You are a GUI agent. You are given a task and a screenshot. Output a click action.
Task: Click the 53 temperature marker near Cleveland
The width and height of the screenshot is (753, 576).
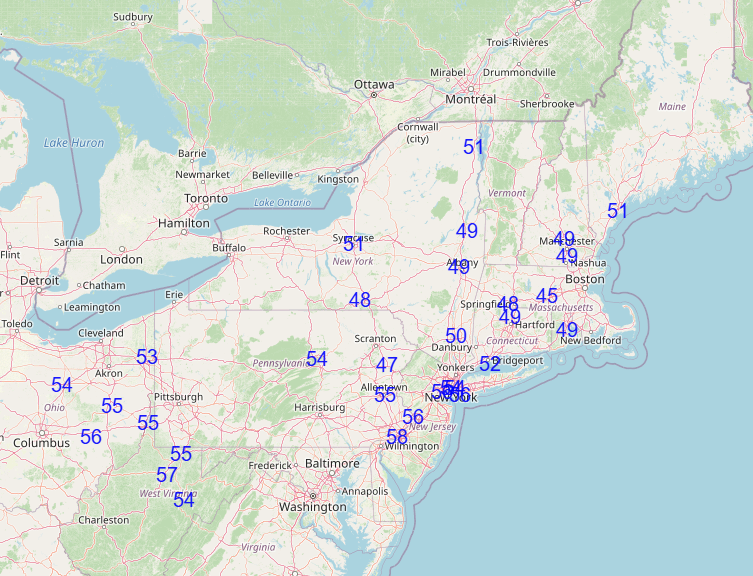pos(147,357)
